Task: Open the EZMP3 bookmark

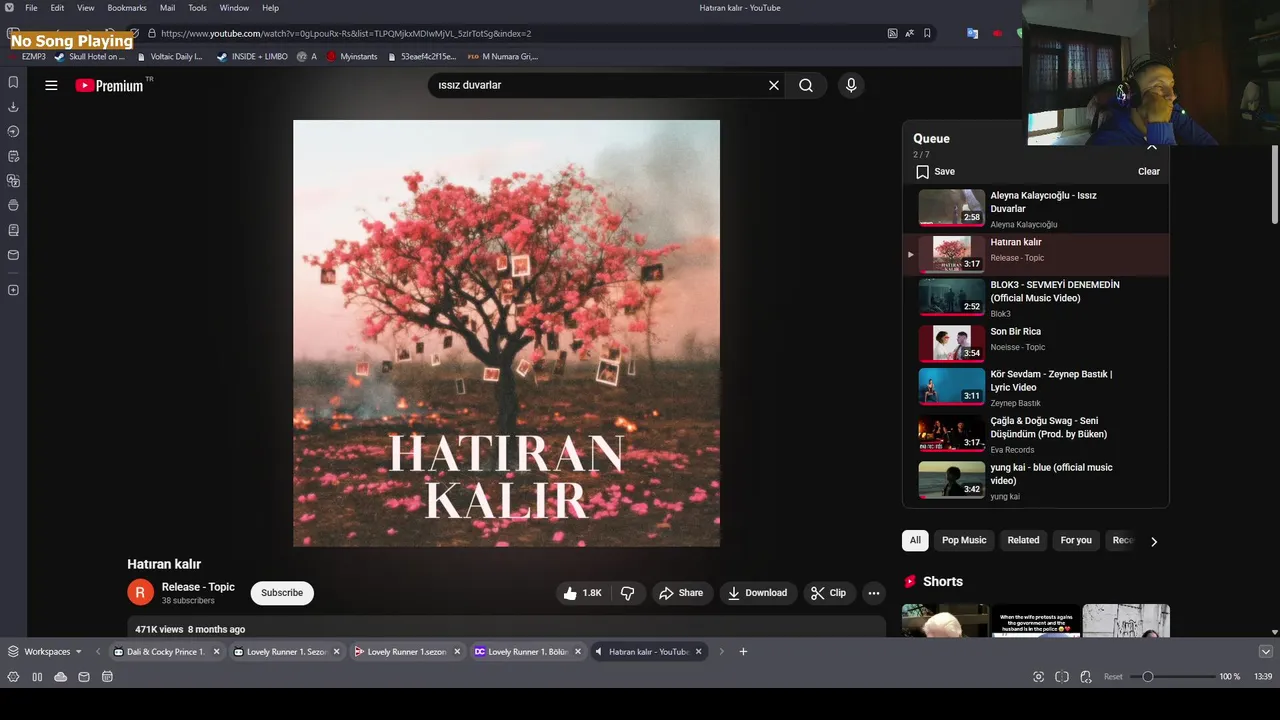Action: (x=28, y=57)
